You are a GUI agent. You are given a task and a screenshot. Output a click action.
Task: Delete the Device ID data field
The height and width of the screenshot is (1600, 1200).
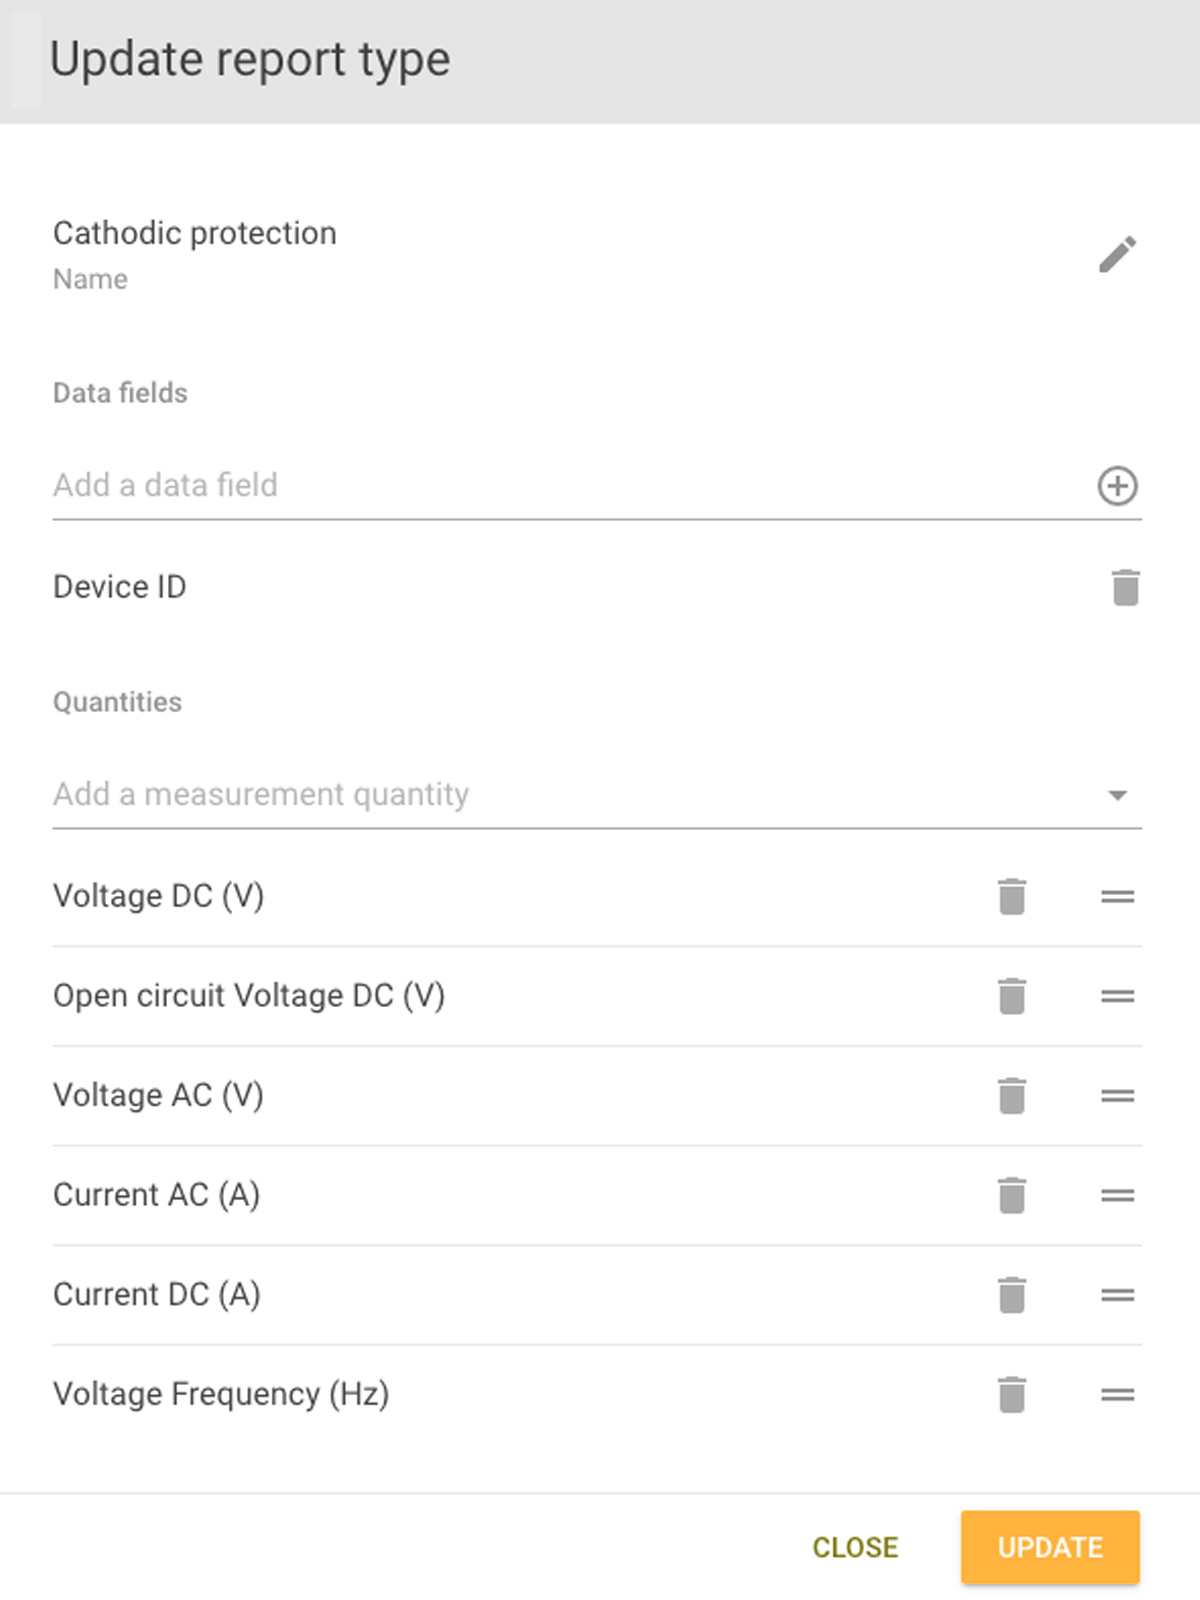[1125, 587]
